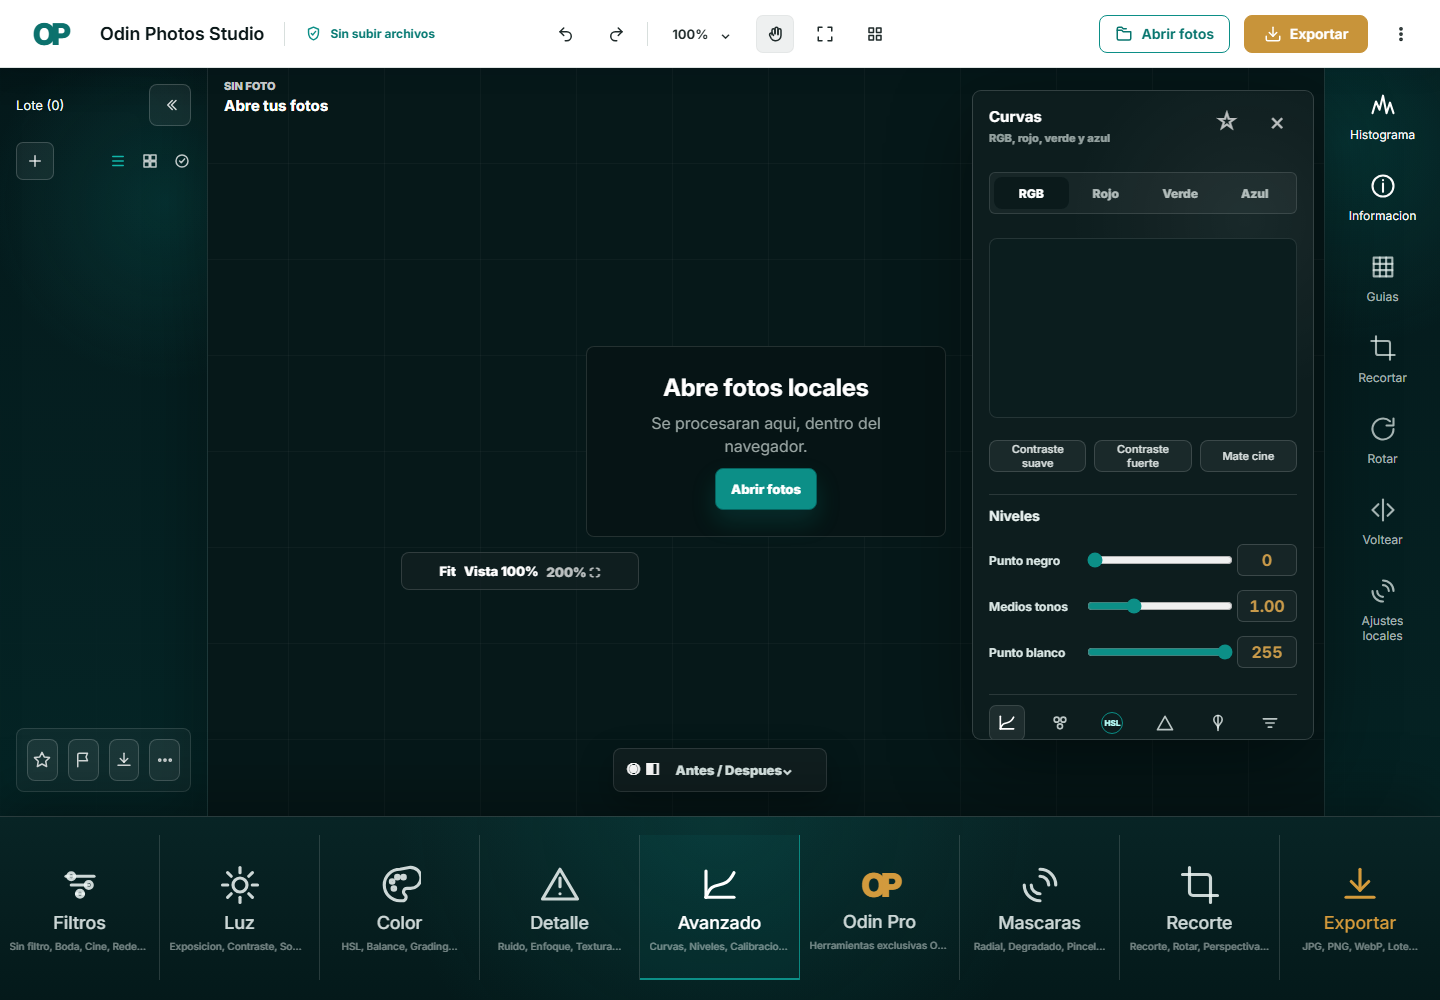
Task: Click the Punto blanco slider
Action: coord(1160,652)
